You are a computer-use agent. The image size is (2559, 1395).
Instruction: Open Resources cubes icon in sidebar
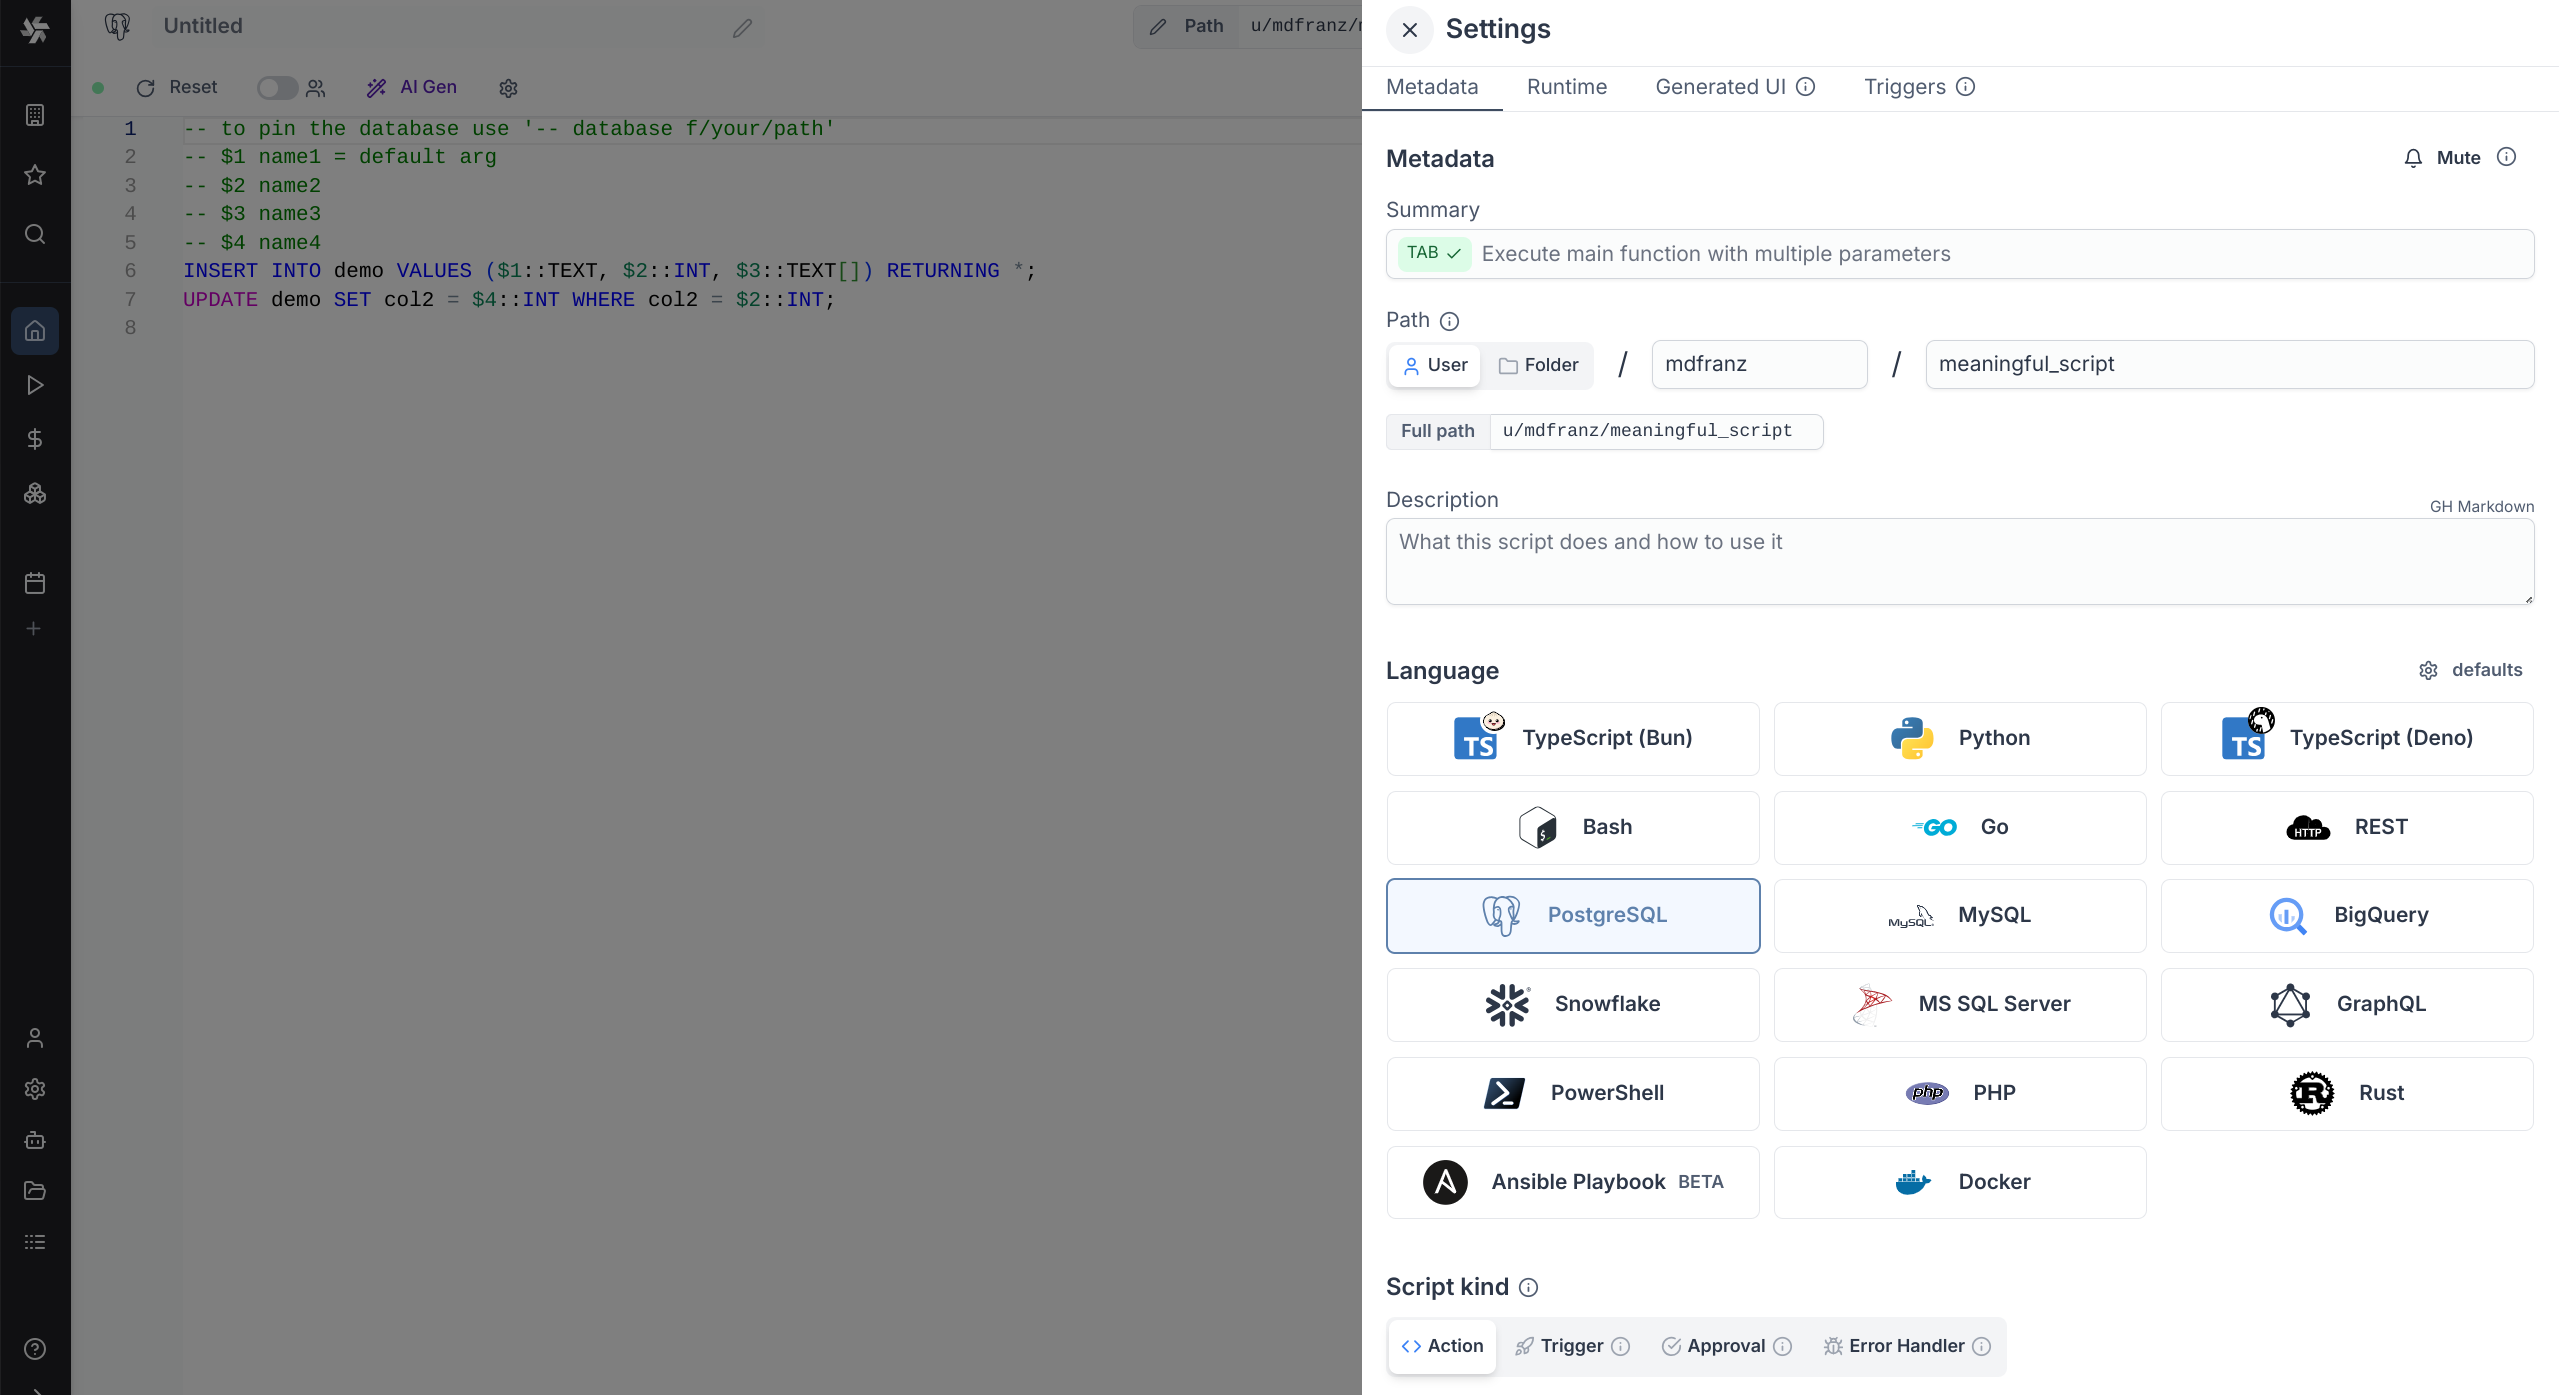point(35,494)
